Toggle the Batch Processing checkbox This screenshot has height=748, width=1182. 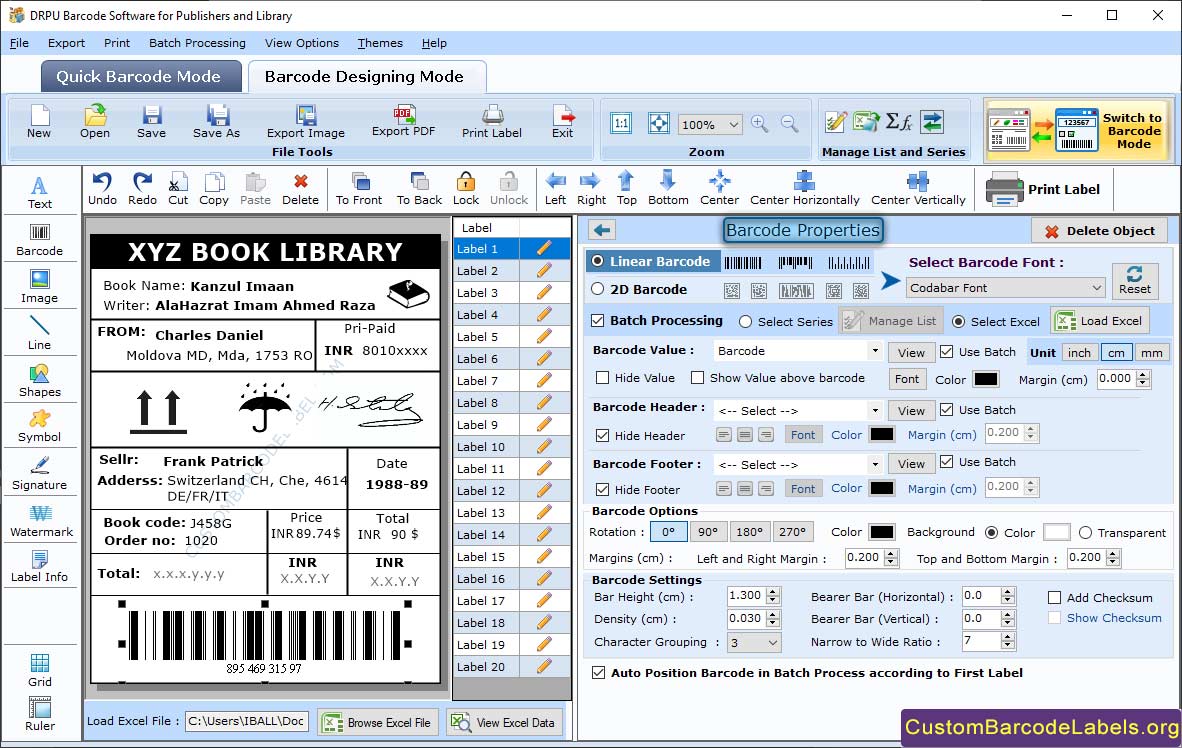pyautogui.click(x=598, y=320)
